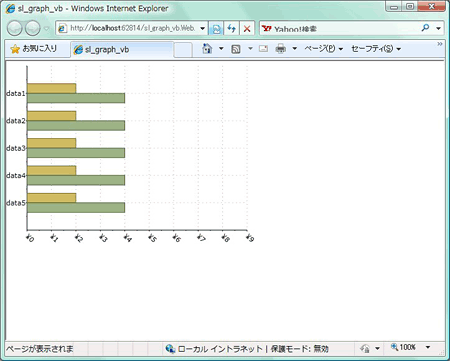Click the data4 axis label

click(16, 175)
